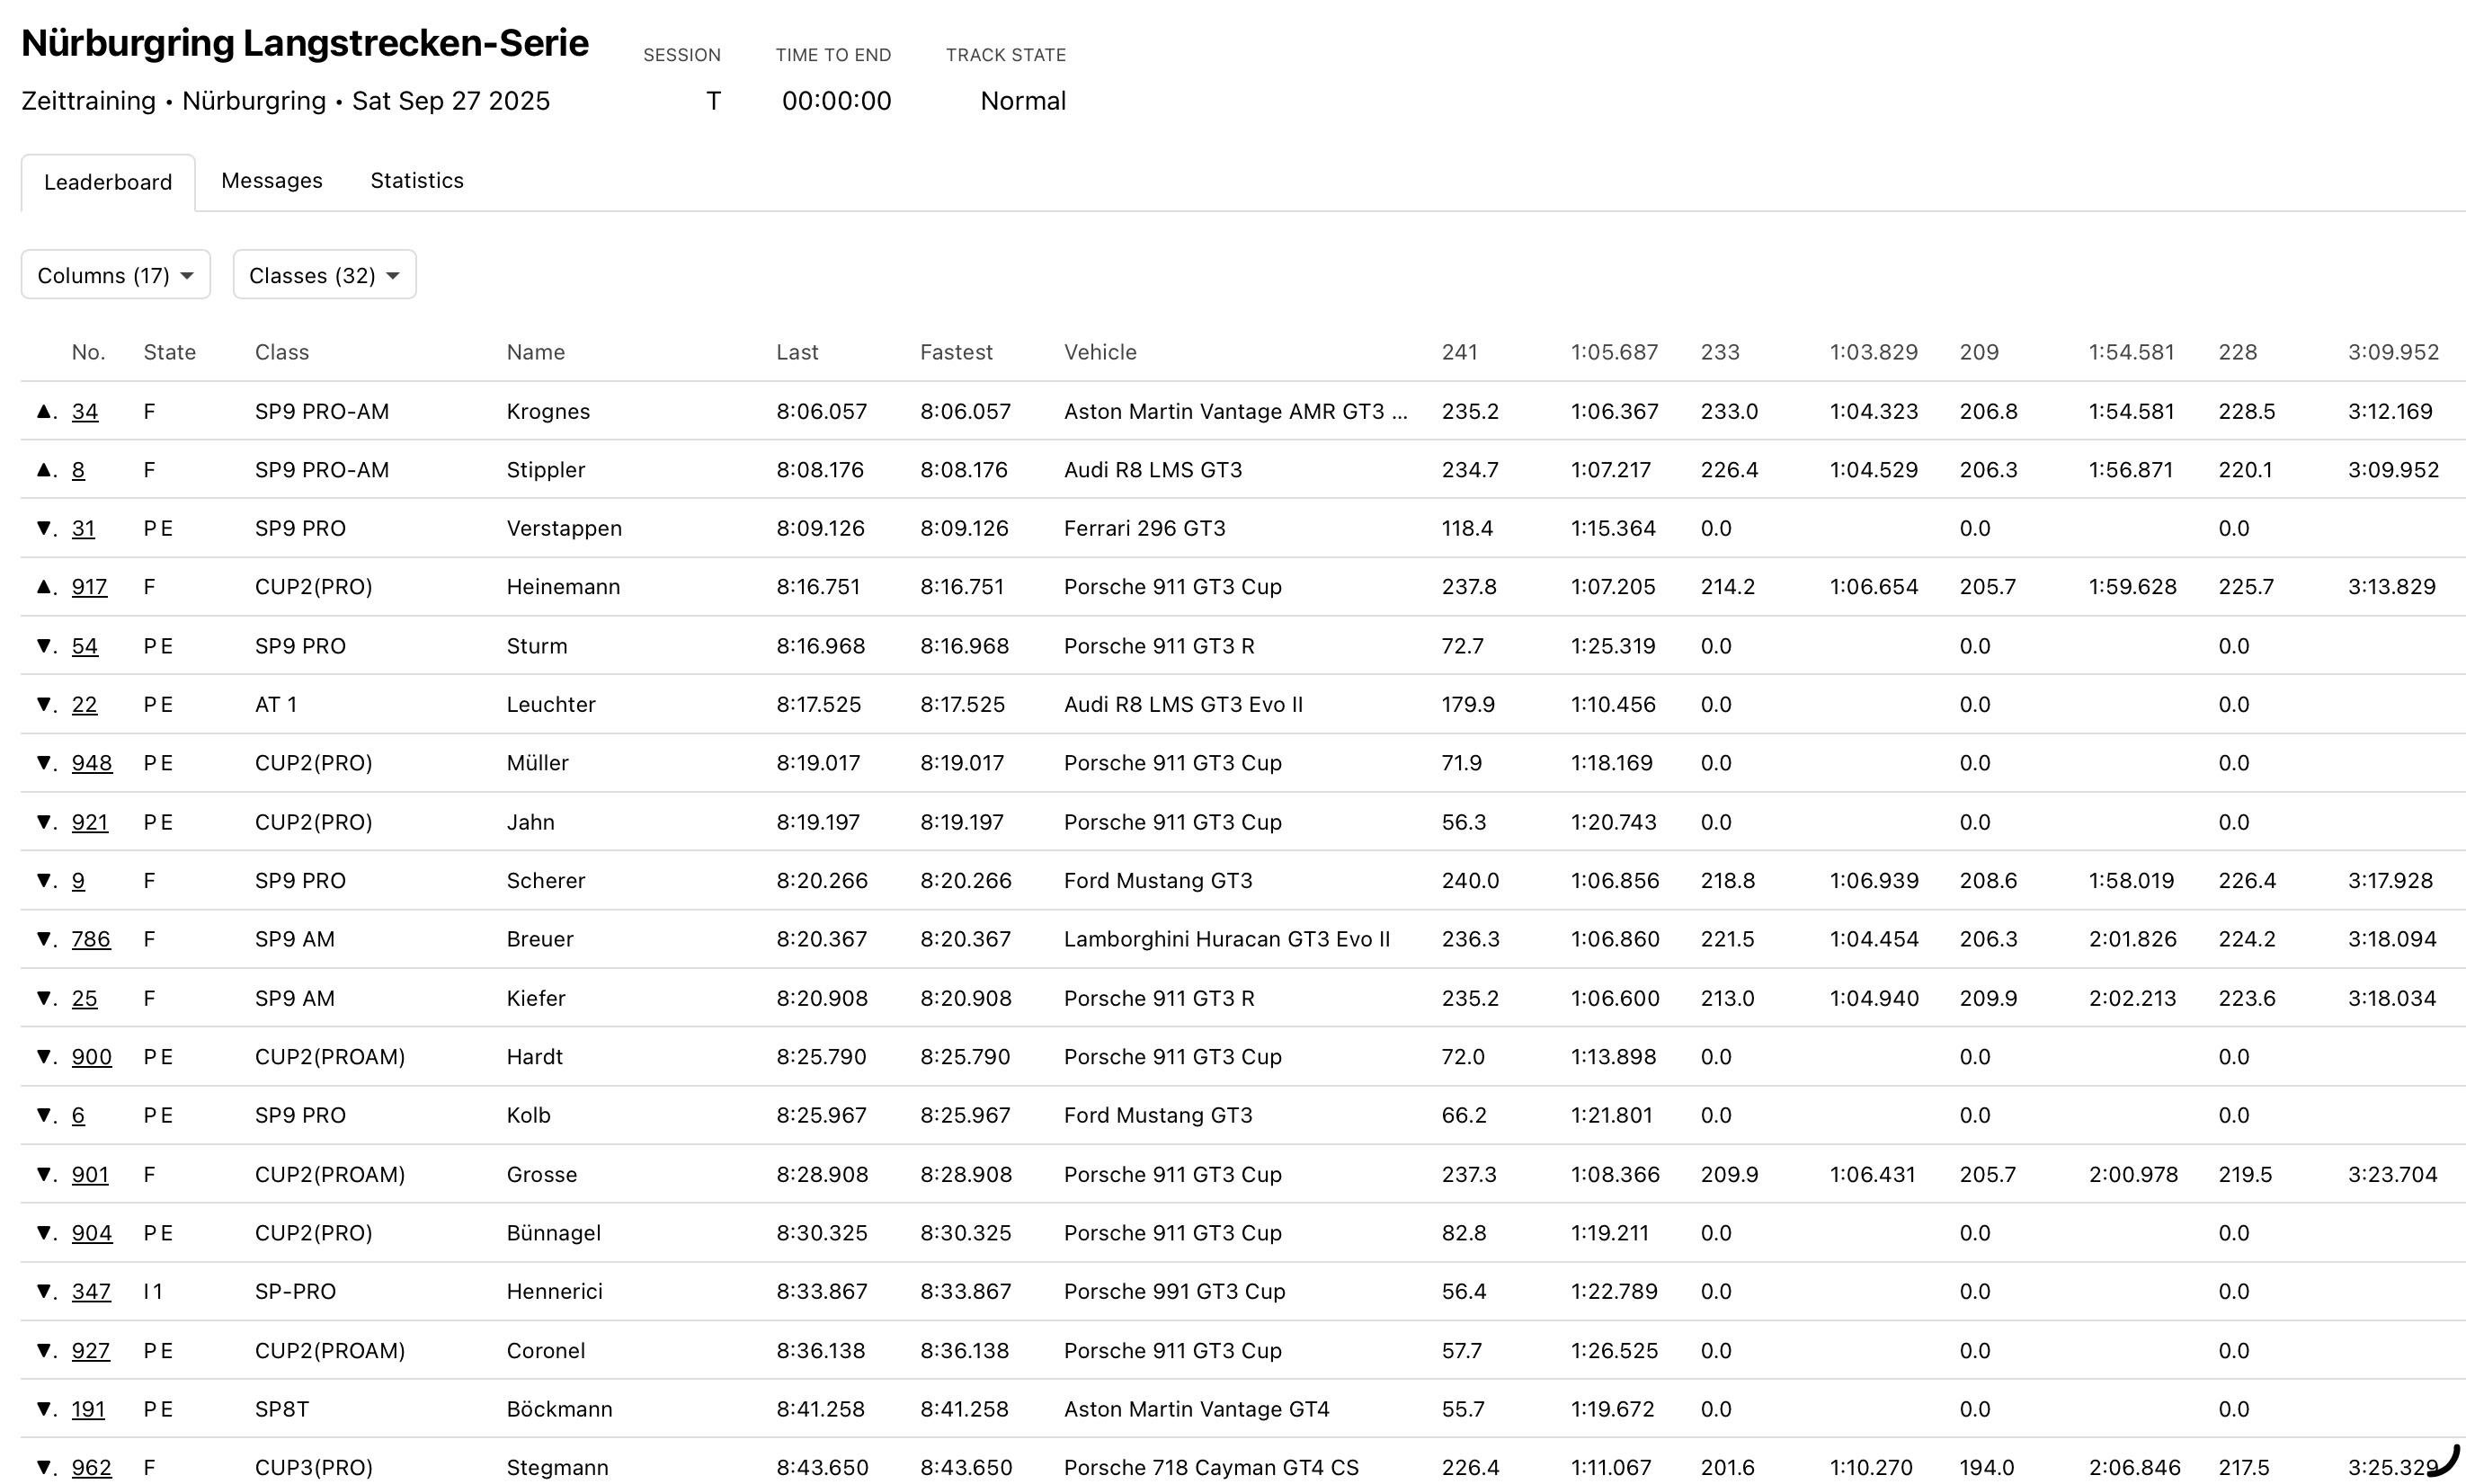Click up arrow icon beside car 8

tap(43, 470)
